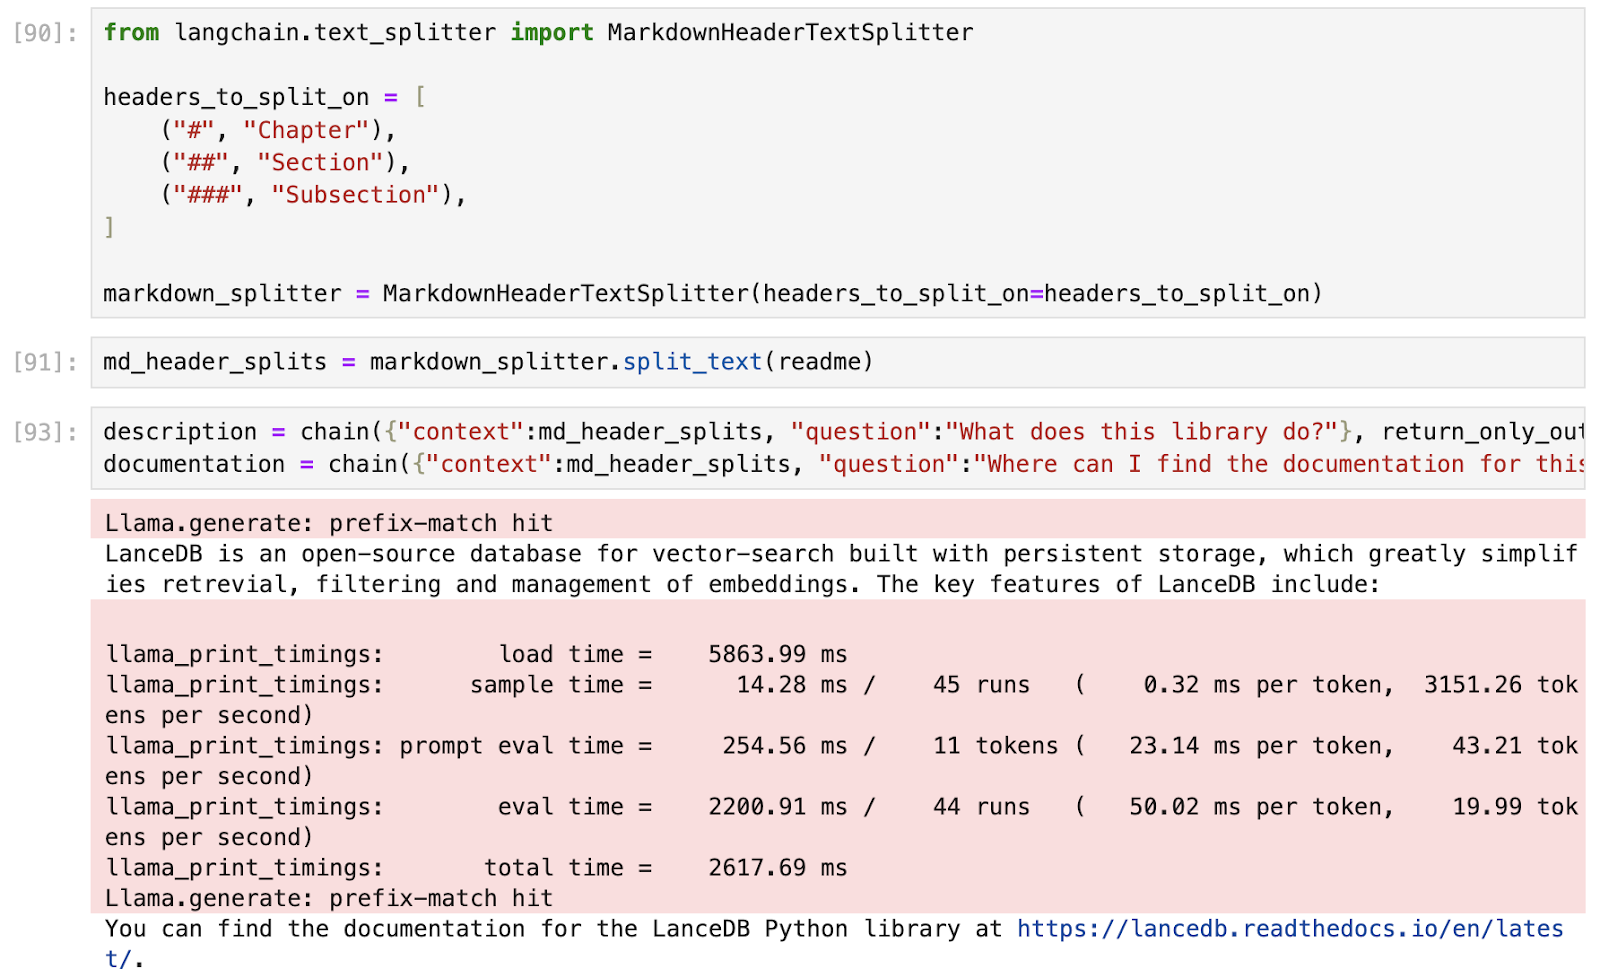Click the "Subsection" string in the code

355,195
